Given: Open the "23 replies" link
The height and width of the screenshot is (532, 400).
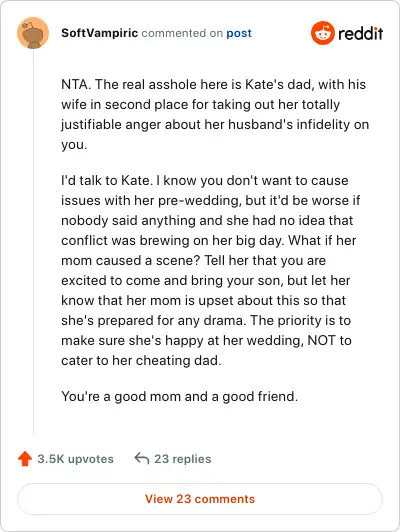Looking at the screenshot, I should tap(183, 459).
